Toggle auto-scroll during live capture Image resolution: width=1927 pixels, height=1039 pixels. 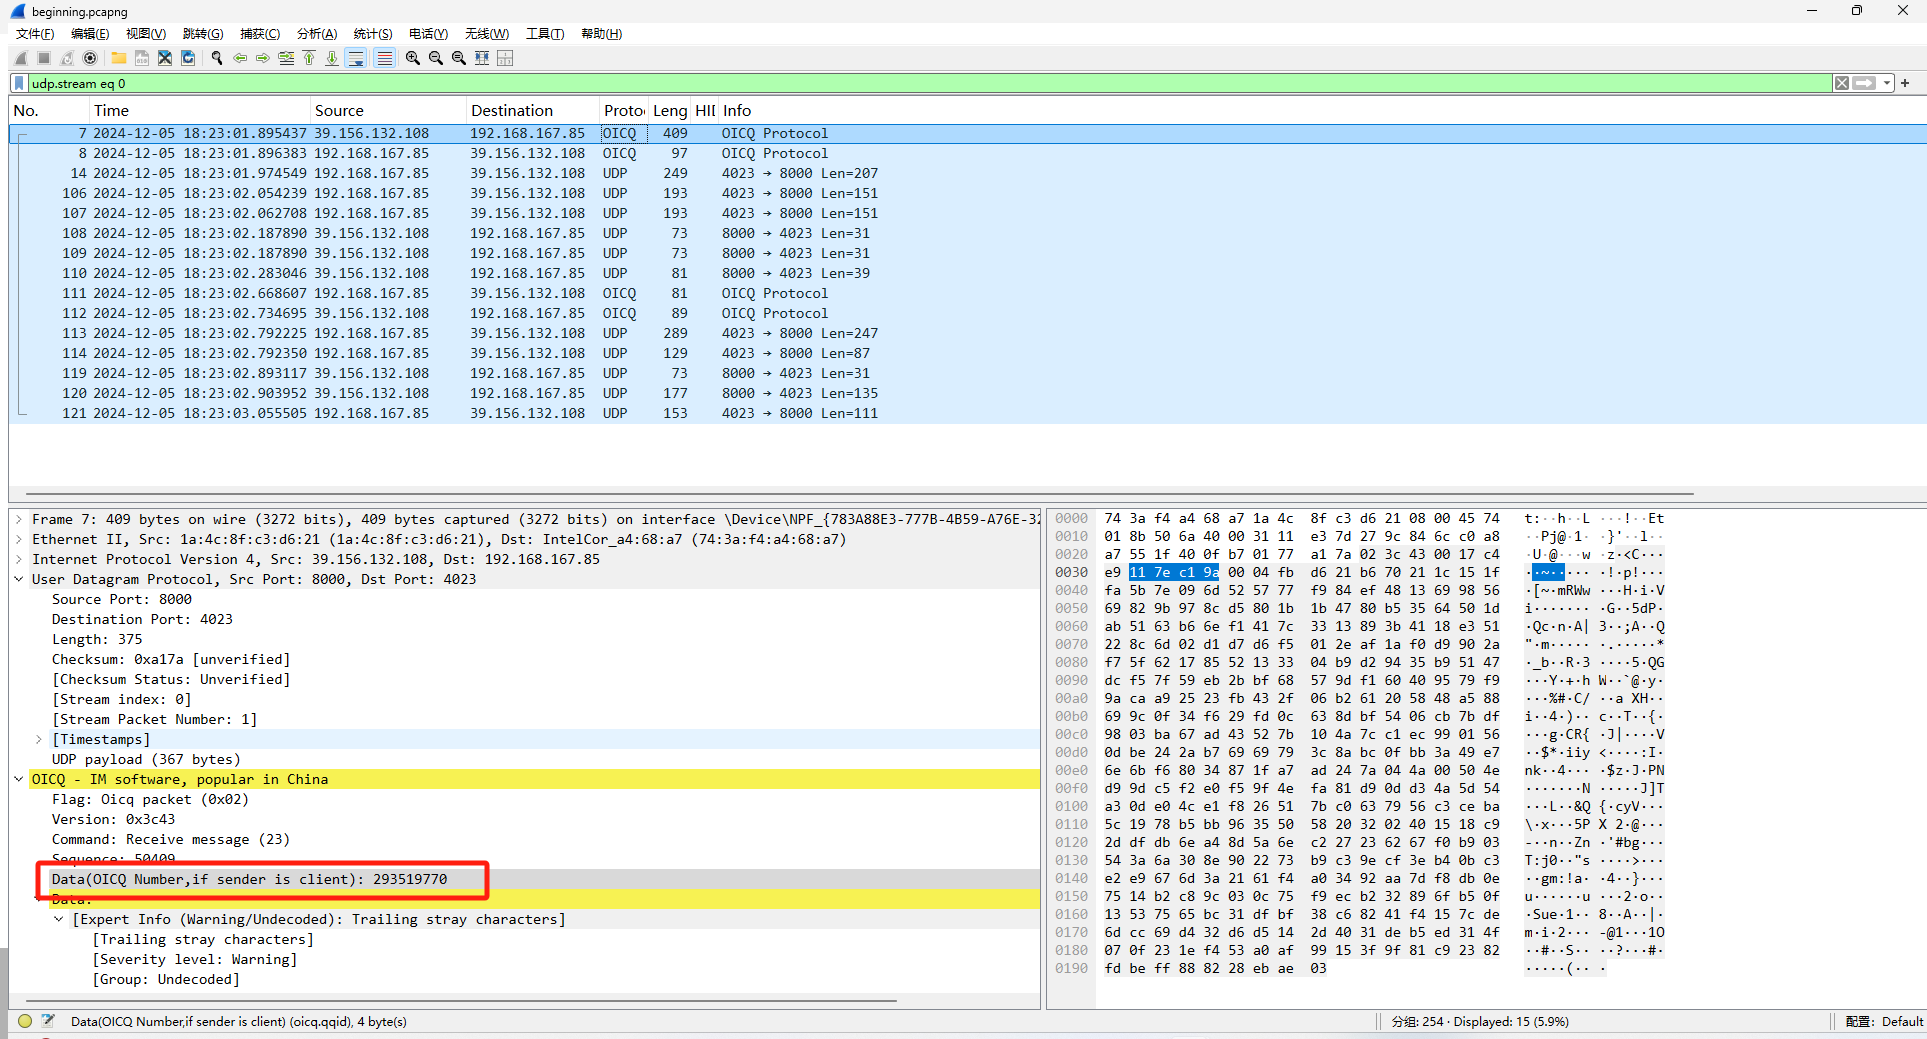click(356, 58)
